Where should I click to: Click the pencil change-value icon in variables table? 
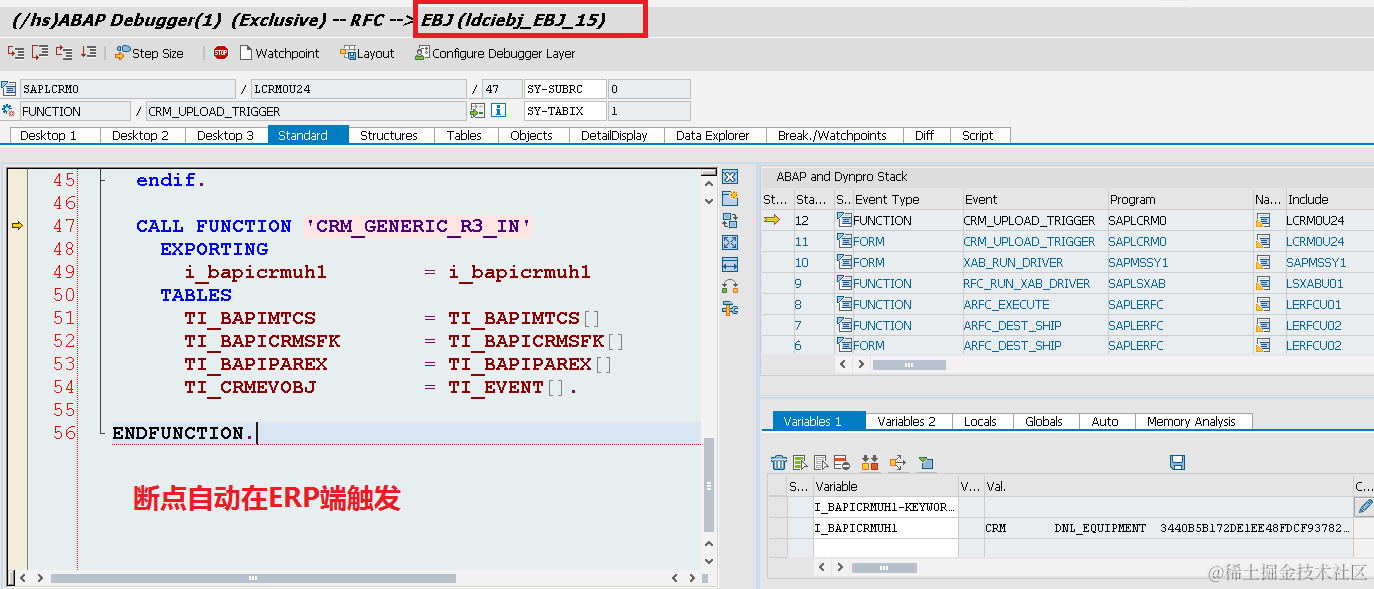1364,507
